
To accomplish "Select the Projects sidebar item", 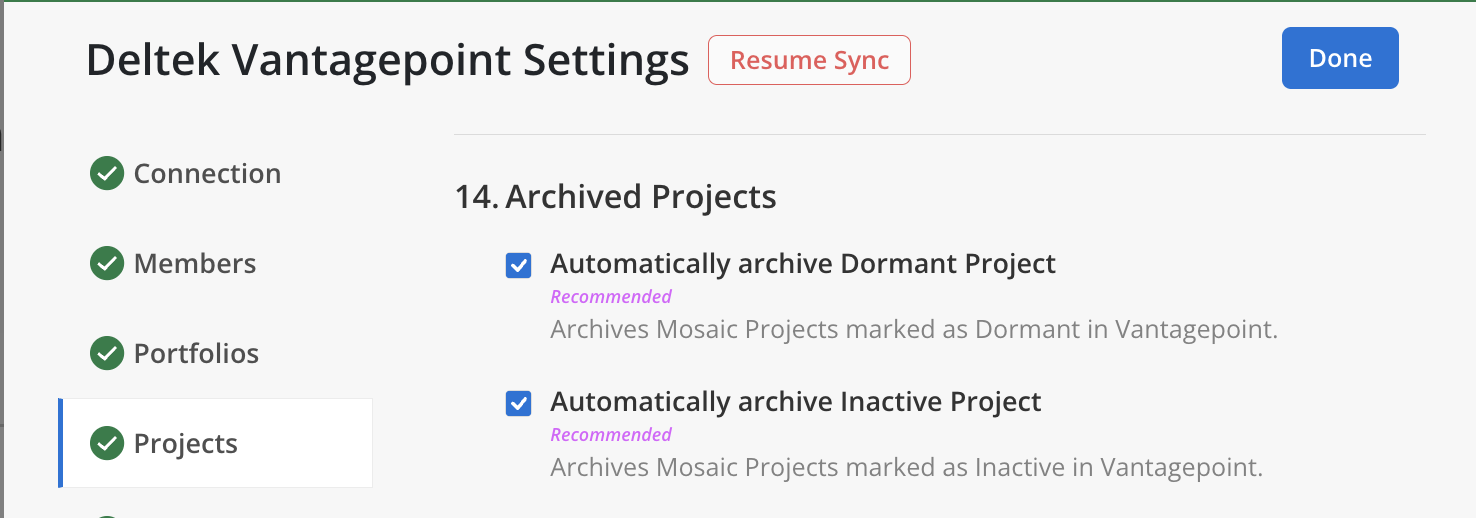I will point(186,444).
